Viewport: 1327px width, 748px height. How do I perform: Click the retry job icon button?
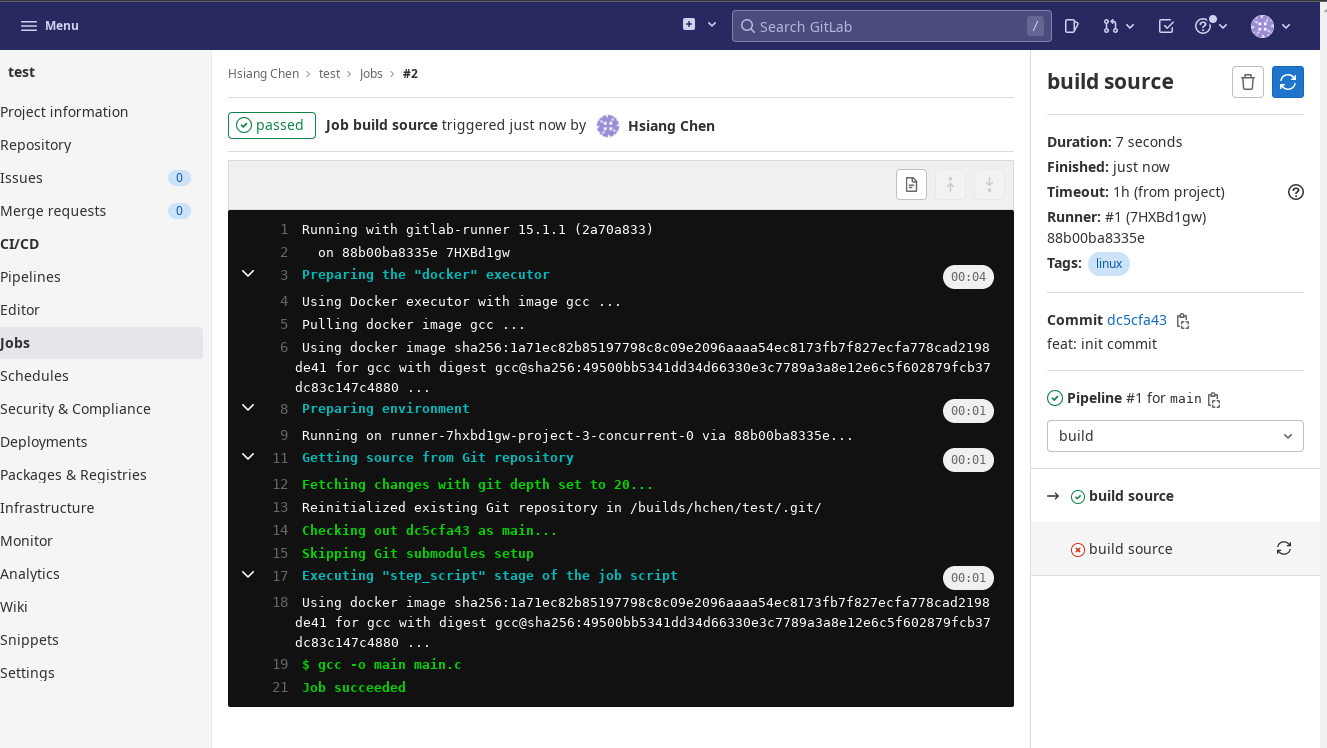click(1287, 82)
